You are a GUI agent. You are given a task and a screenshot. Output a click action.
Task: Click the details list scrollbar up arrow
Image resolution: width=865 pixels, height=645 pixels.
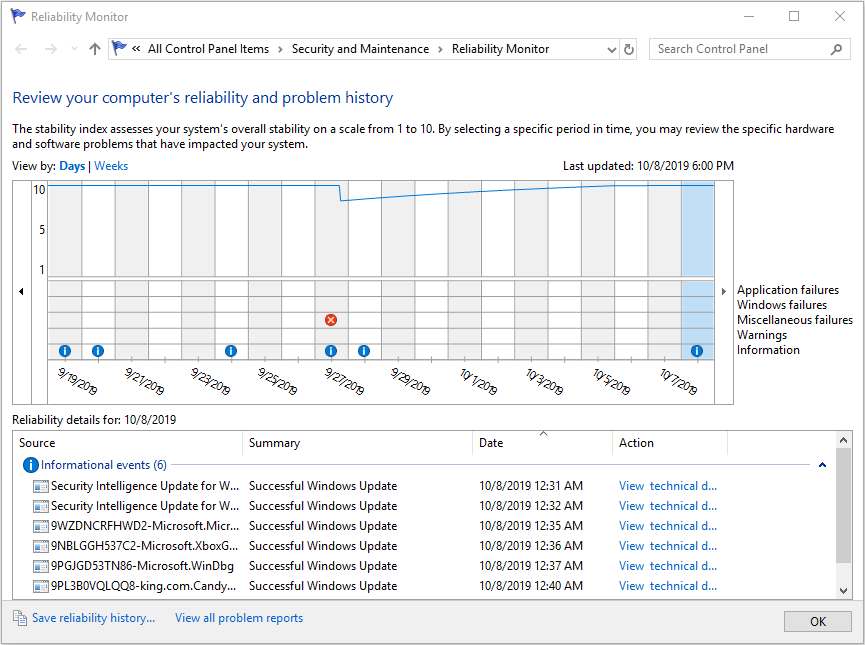[843, 440]
